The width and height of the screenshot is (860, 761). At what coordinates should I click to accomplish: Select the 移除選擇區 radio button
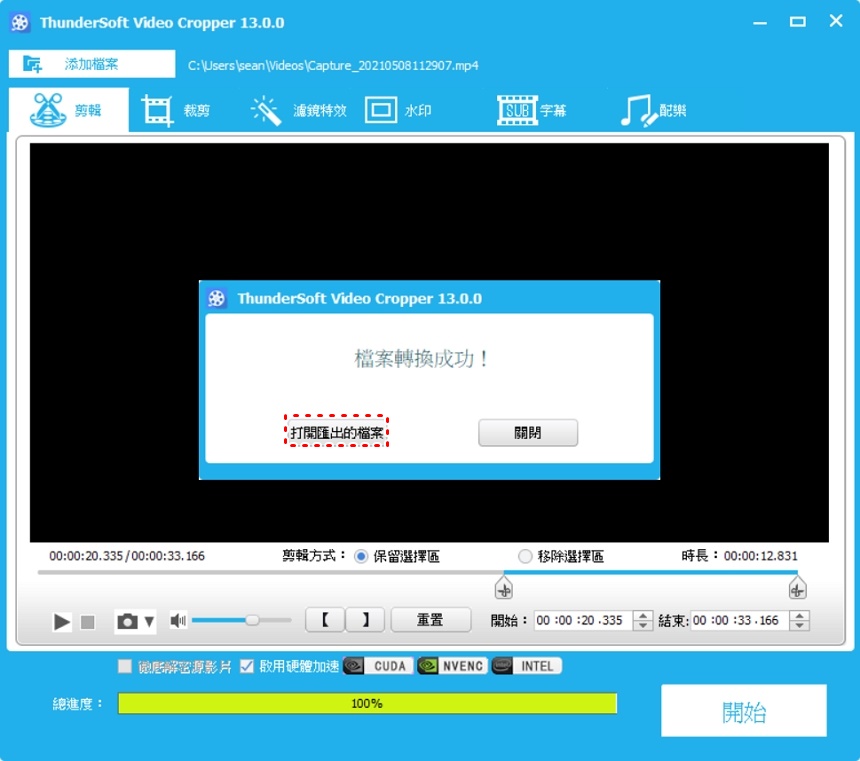click(x=525, y=556)
